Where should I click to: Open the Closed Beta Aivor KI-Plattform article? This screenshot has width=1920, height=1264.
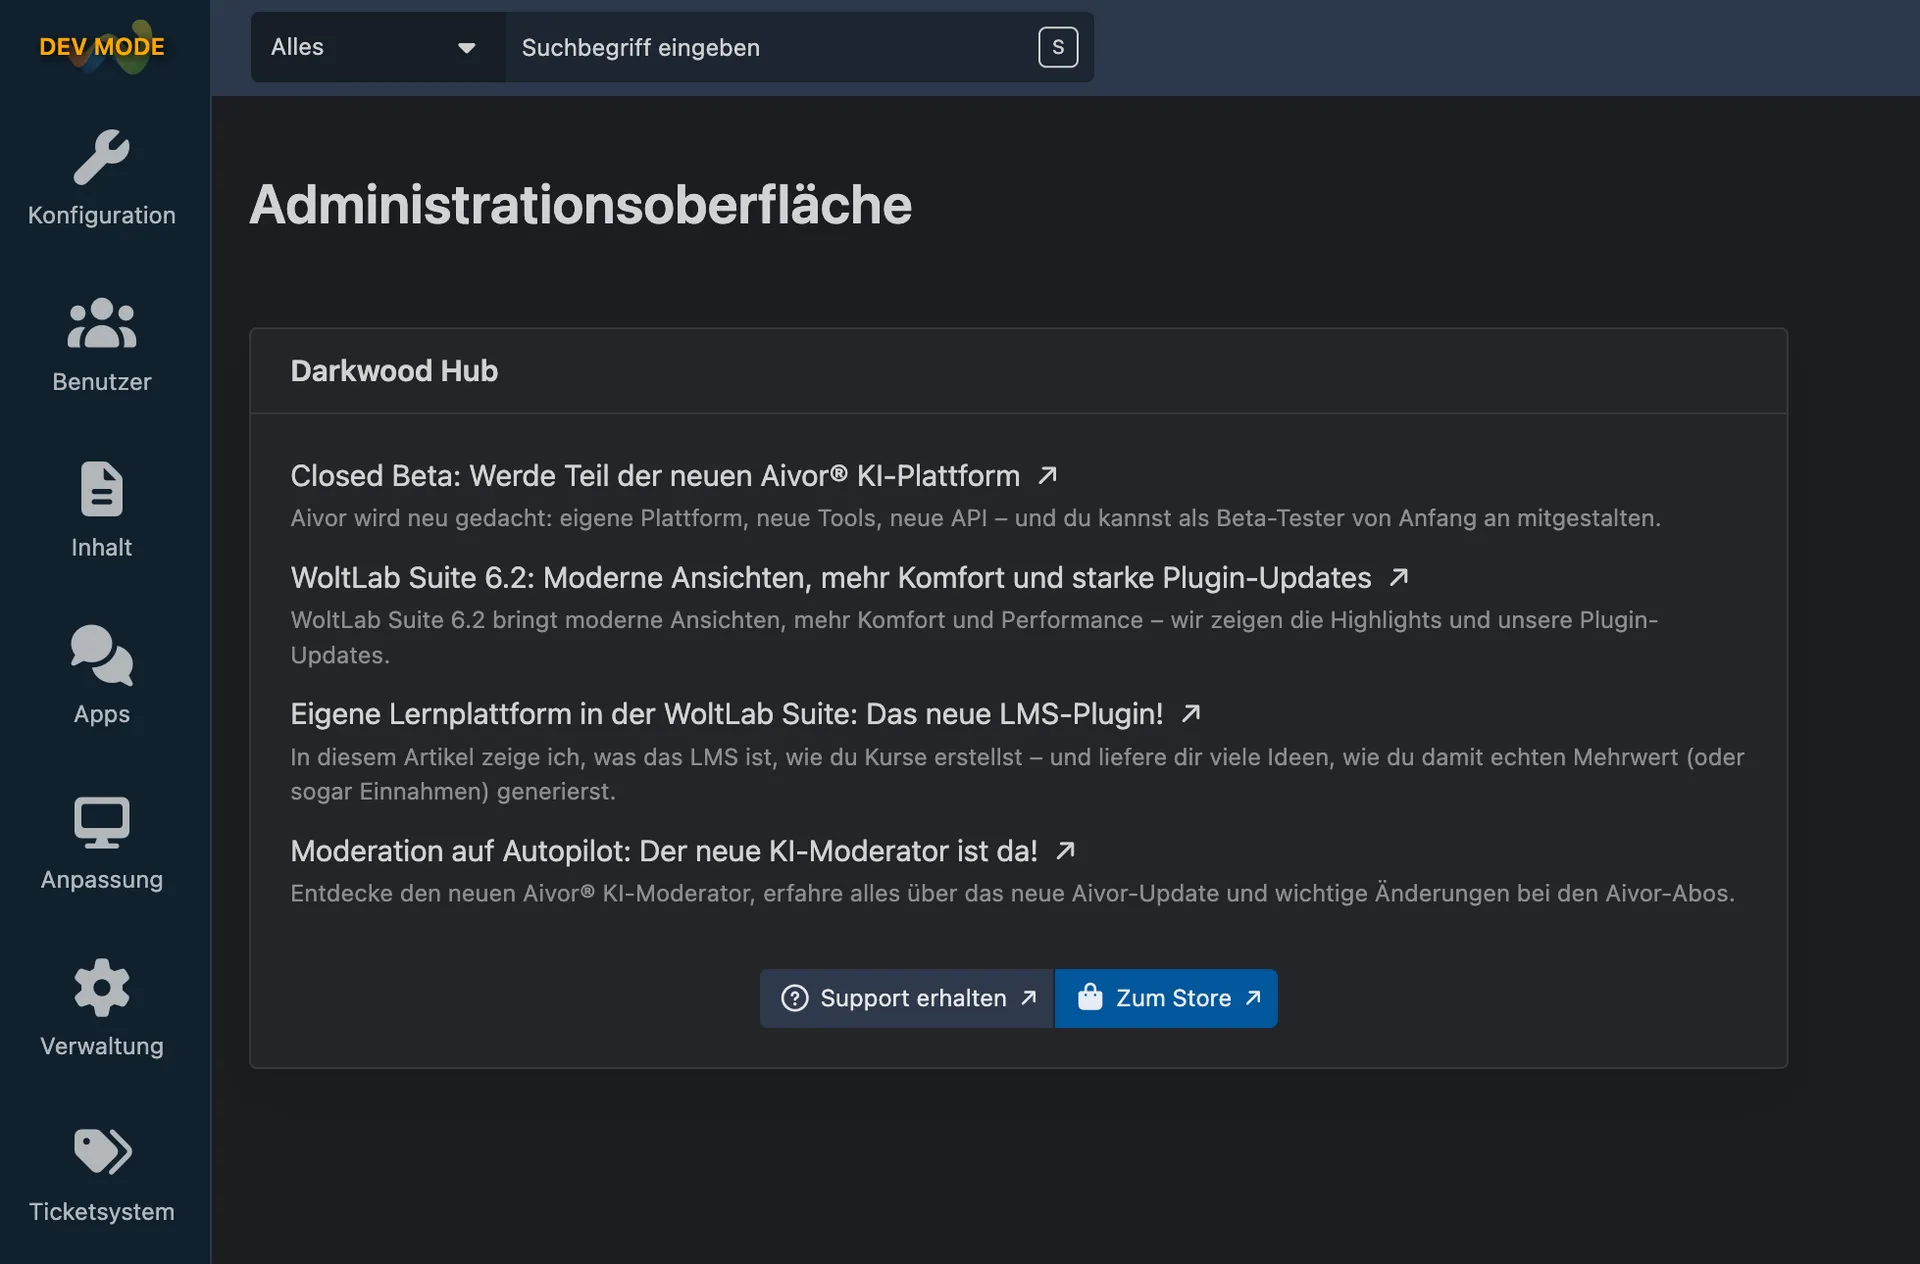[655, 476]
